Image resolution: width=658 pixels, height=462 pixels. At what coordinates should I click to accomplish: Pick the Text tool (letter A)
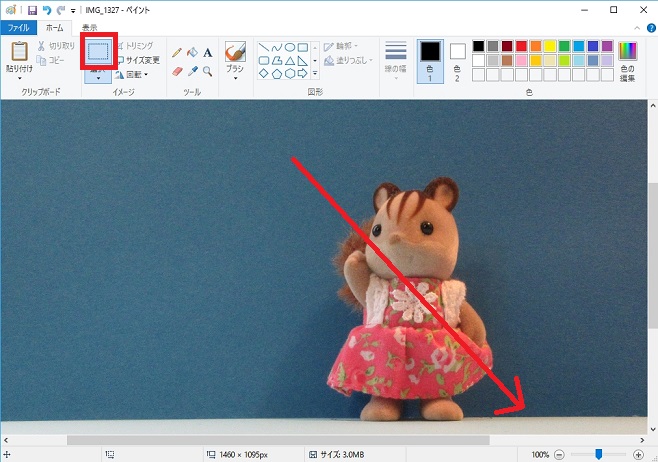pyautogui.click(x=207, y=52)
